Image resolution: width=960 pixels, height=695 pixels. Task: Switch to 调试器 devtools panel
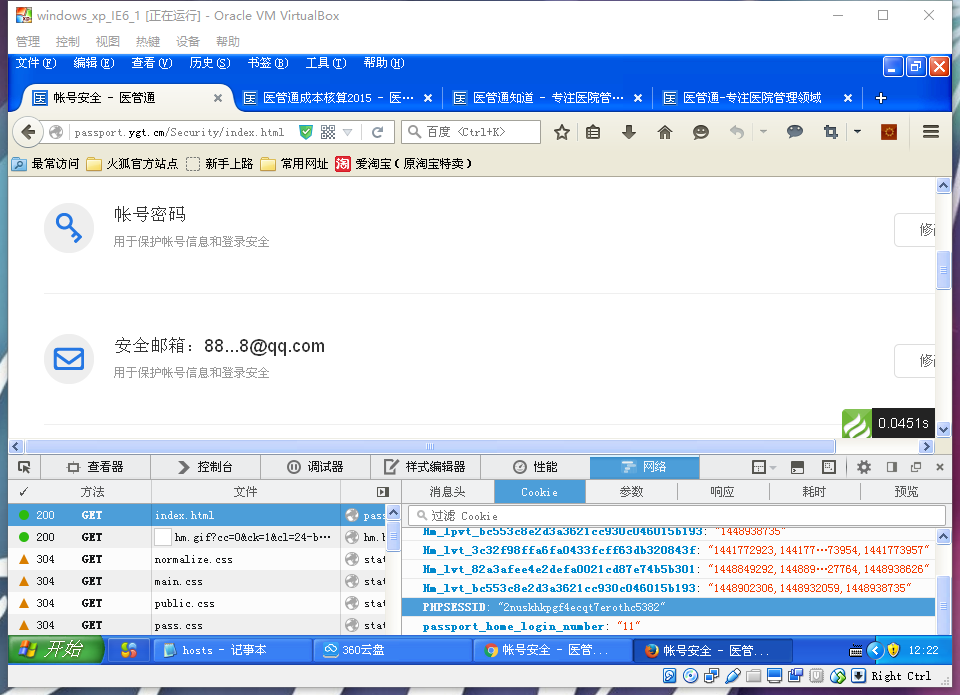(315, 467)
